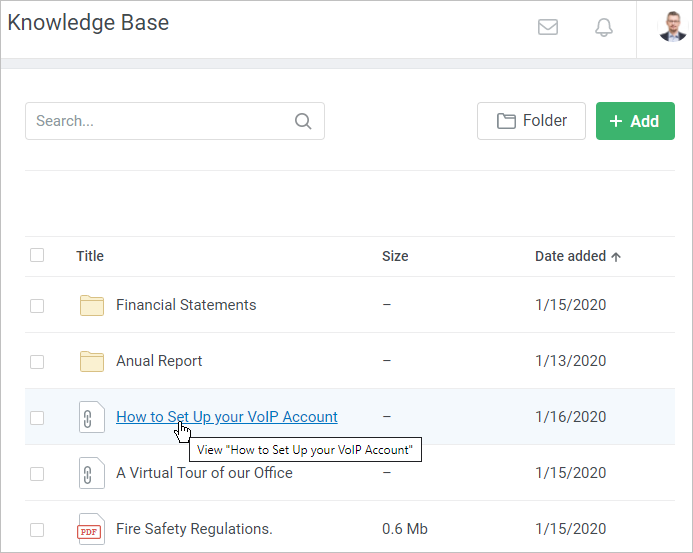Screen dimensions: 693x553
Task: Click the VoIP Account link attachment icon
Action: [x=92, y=417]
